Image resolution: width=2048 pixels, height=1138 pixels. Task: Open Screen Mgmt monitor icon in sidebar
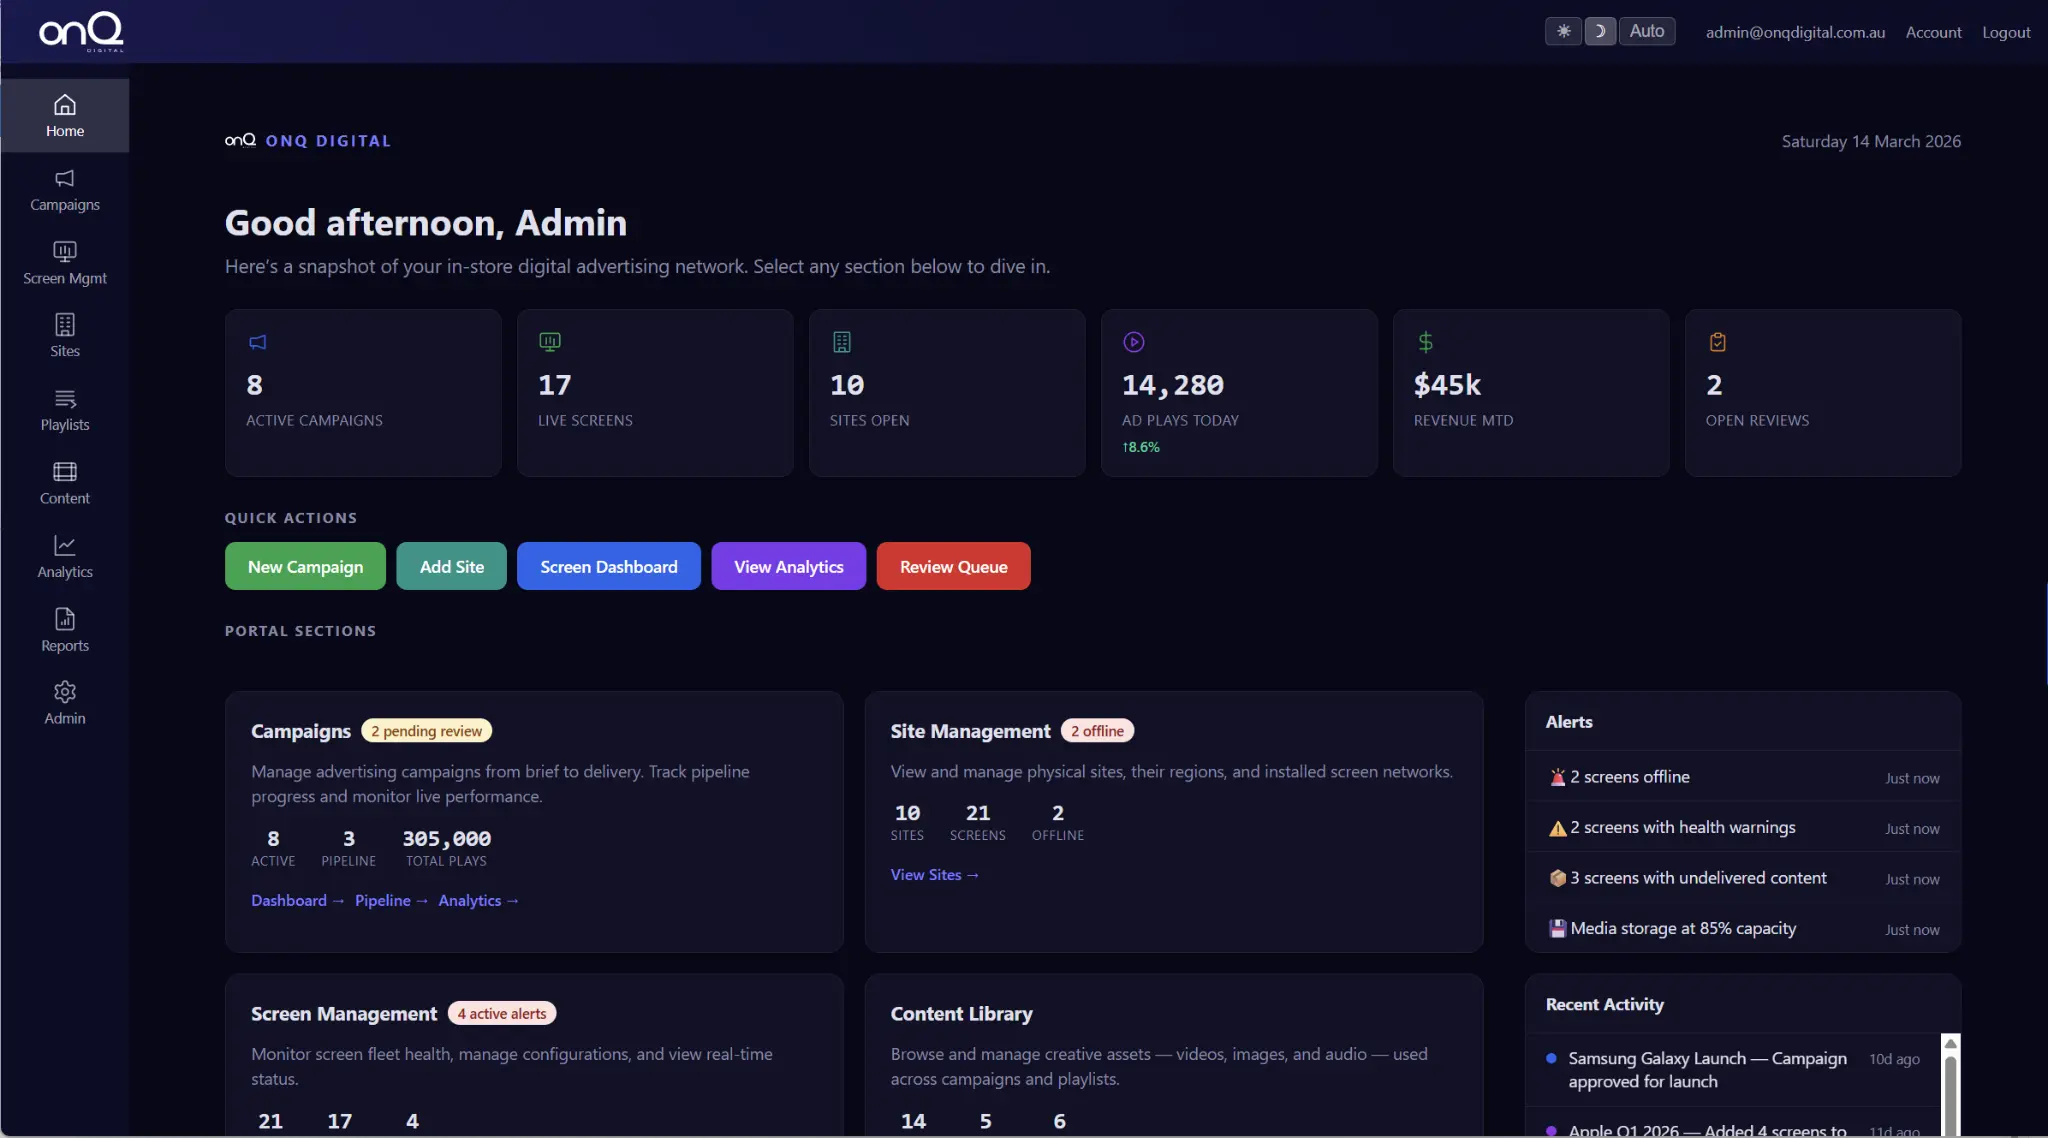(65, 251)
